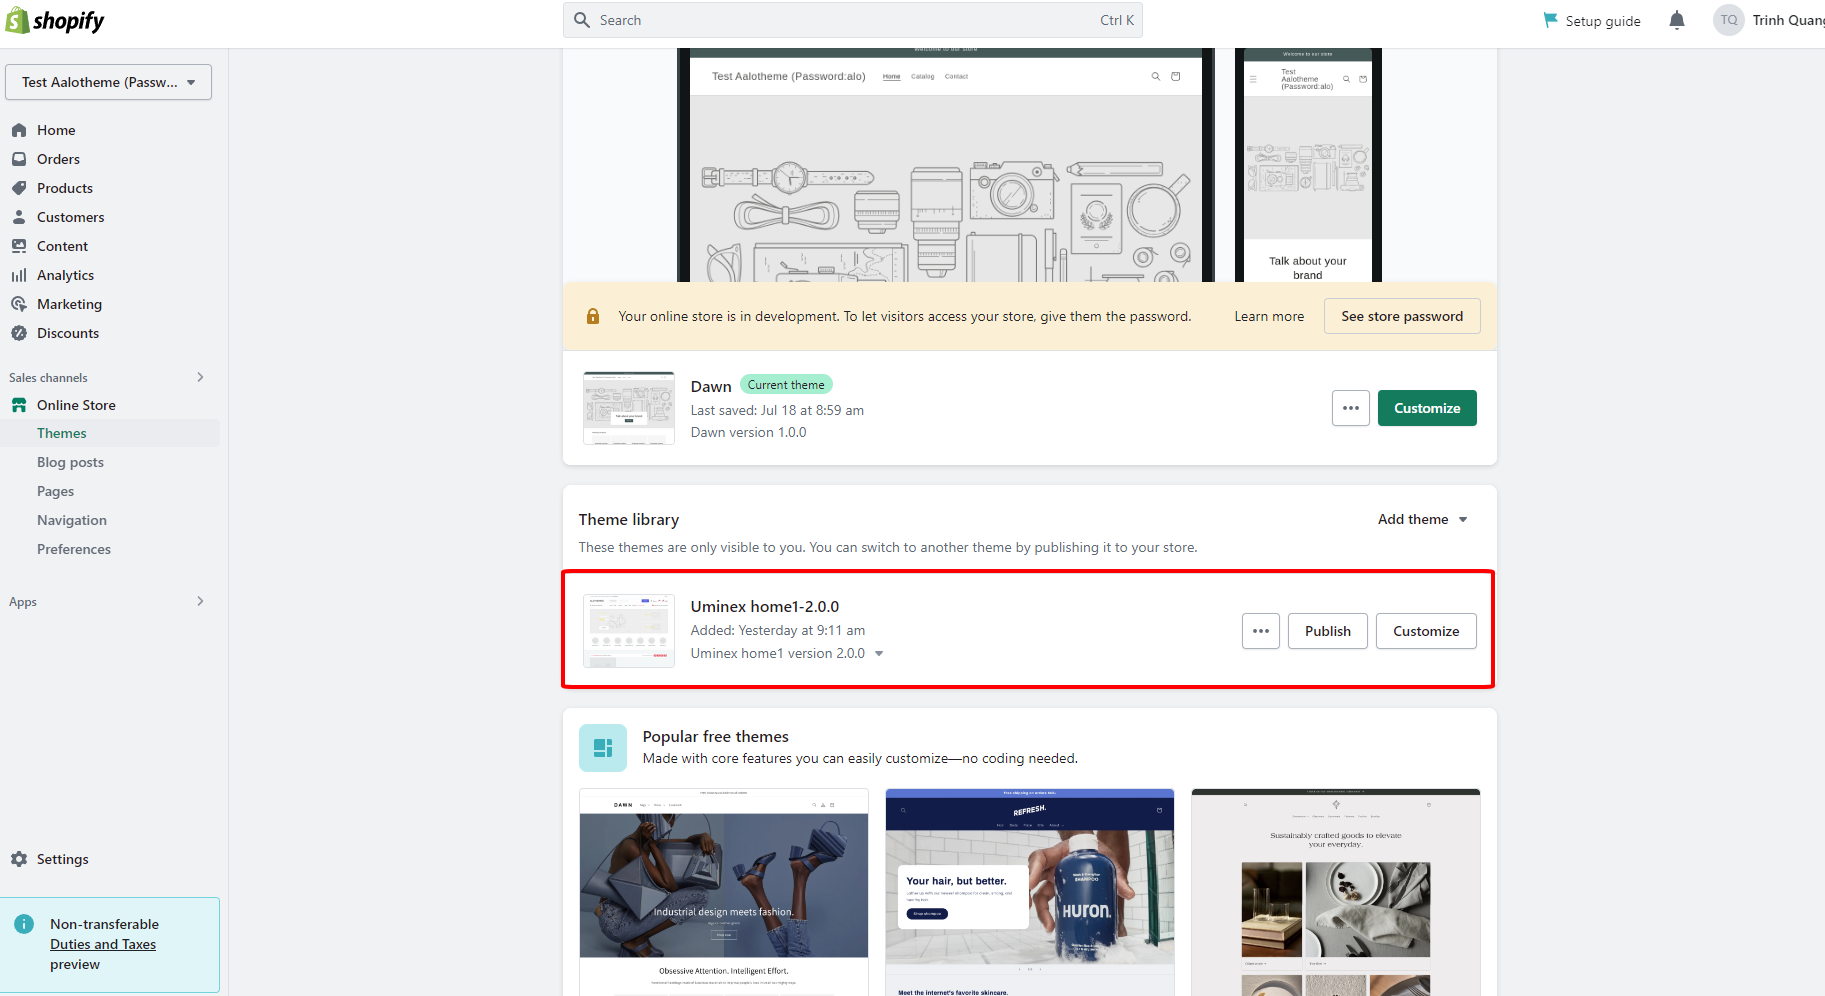Click the Content icon in sidebar
Image resolution: width=1825 pixels, height=996 pixels.
click(x=19, y=246)
